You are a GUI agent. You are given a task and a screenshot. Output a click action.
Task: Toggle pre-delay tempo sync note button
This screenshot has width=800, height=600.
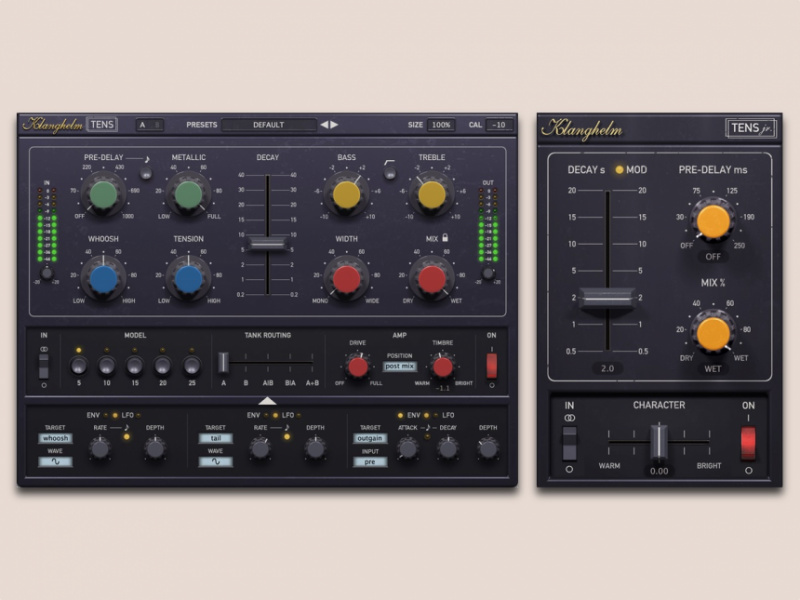tap(146, 174)
